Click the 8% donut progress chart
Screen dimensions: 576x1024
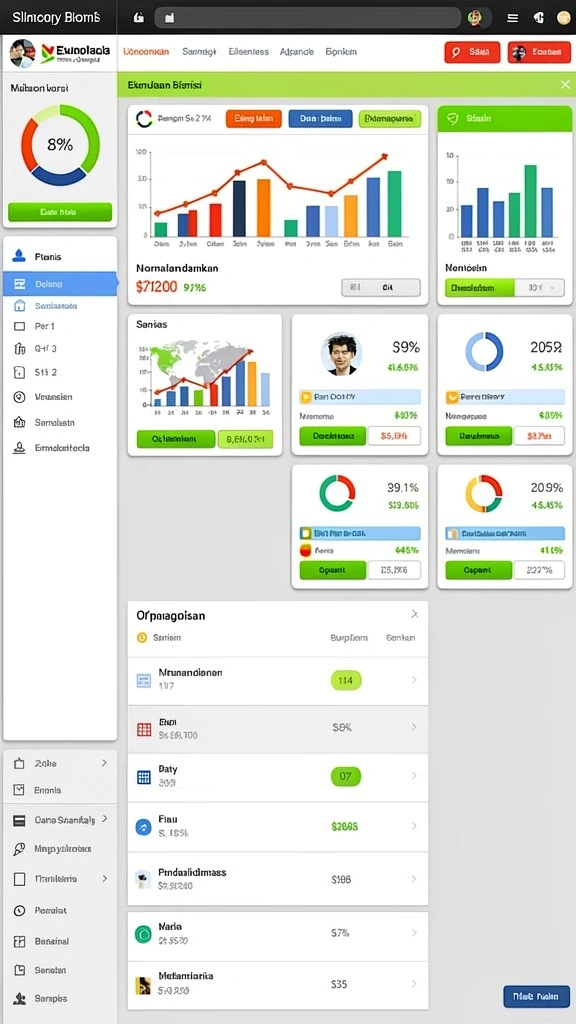pyautogui.click(x=60, y=145)
